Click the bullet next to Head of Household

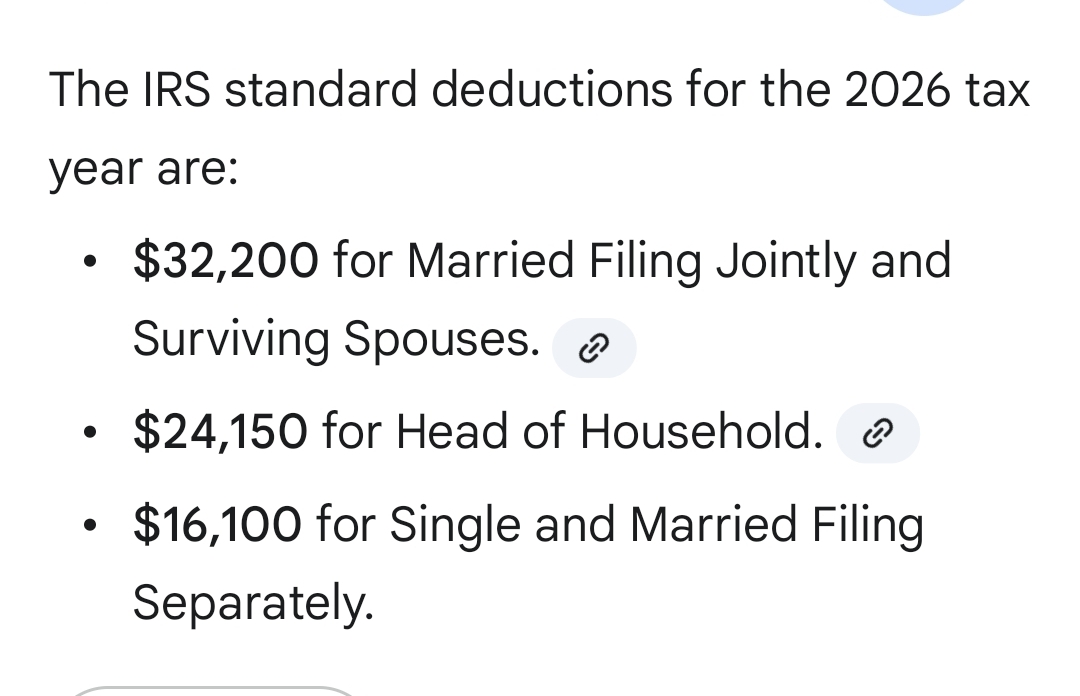(91, 433)
